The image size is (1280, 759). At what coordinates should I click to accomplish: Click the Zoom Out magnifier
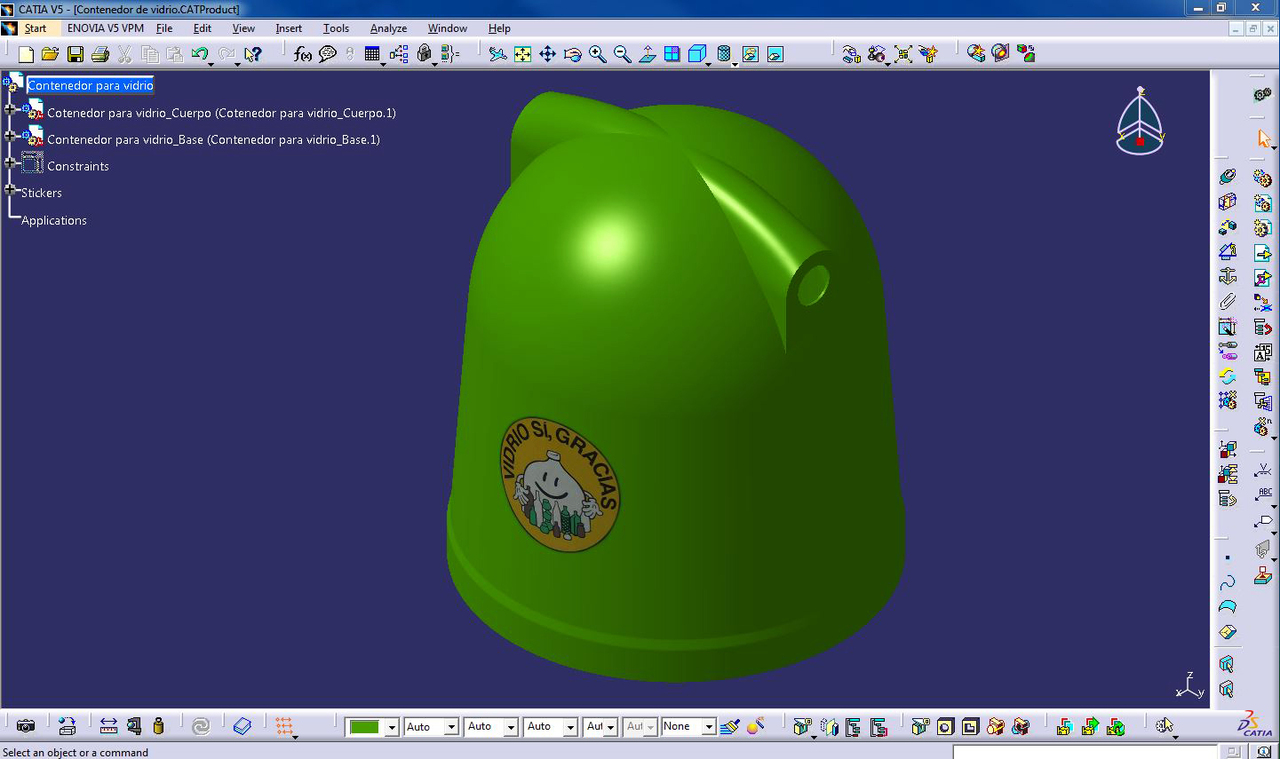(622, 54)
